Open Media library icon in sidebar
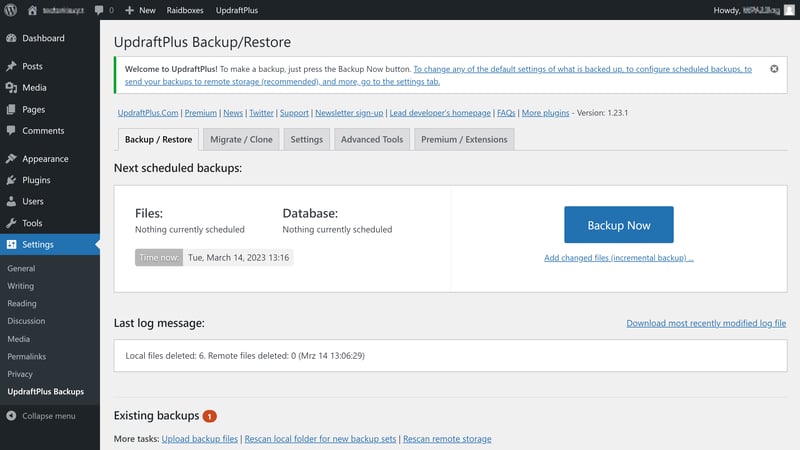 pyautogui.click(x=11, y=87)
